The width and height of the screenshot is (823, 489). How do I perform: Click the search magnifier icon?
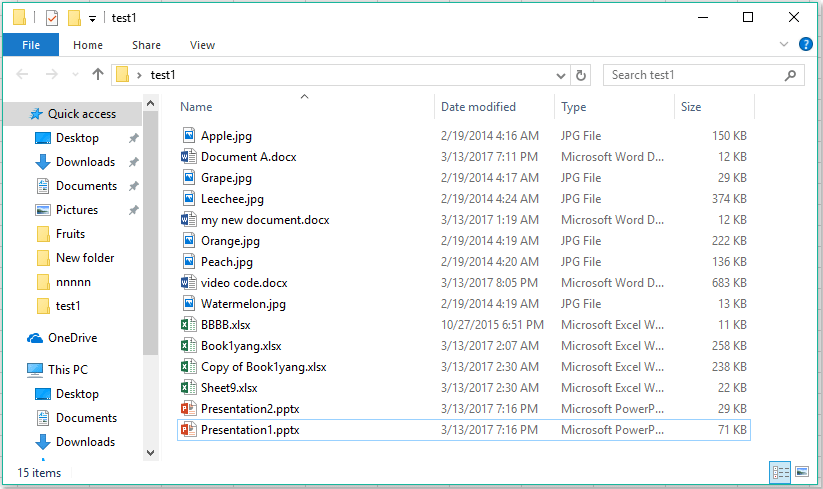tap(790, 75)
